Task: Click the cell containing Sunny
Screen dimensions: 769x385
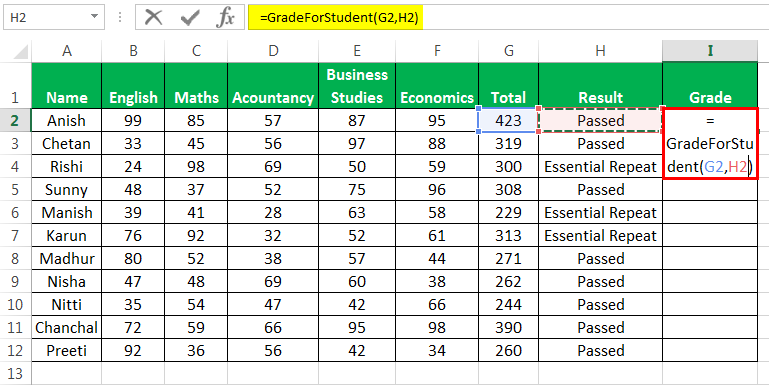Action: coord(67,189)
